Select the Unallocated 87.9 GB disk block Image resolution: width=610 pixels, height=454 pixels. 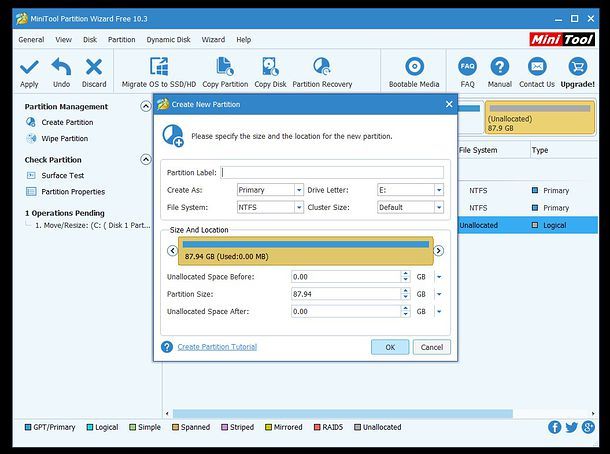pyautogui.click(x=539, y=117)
